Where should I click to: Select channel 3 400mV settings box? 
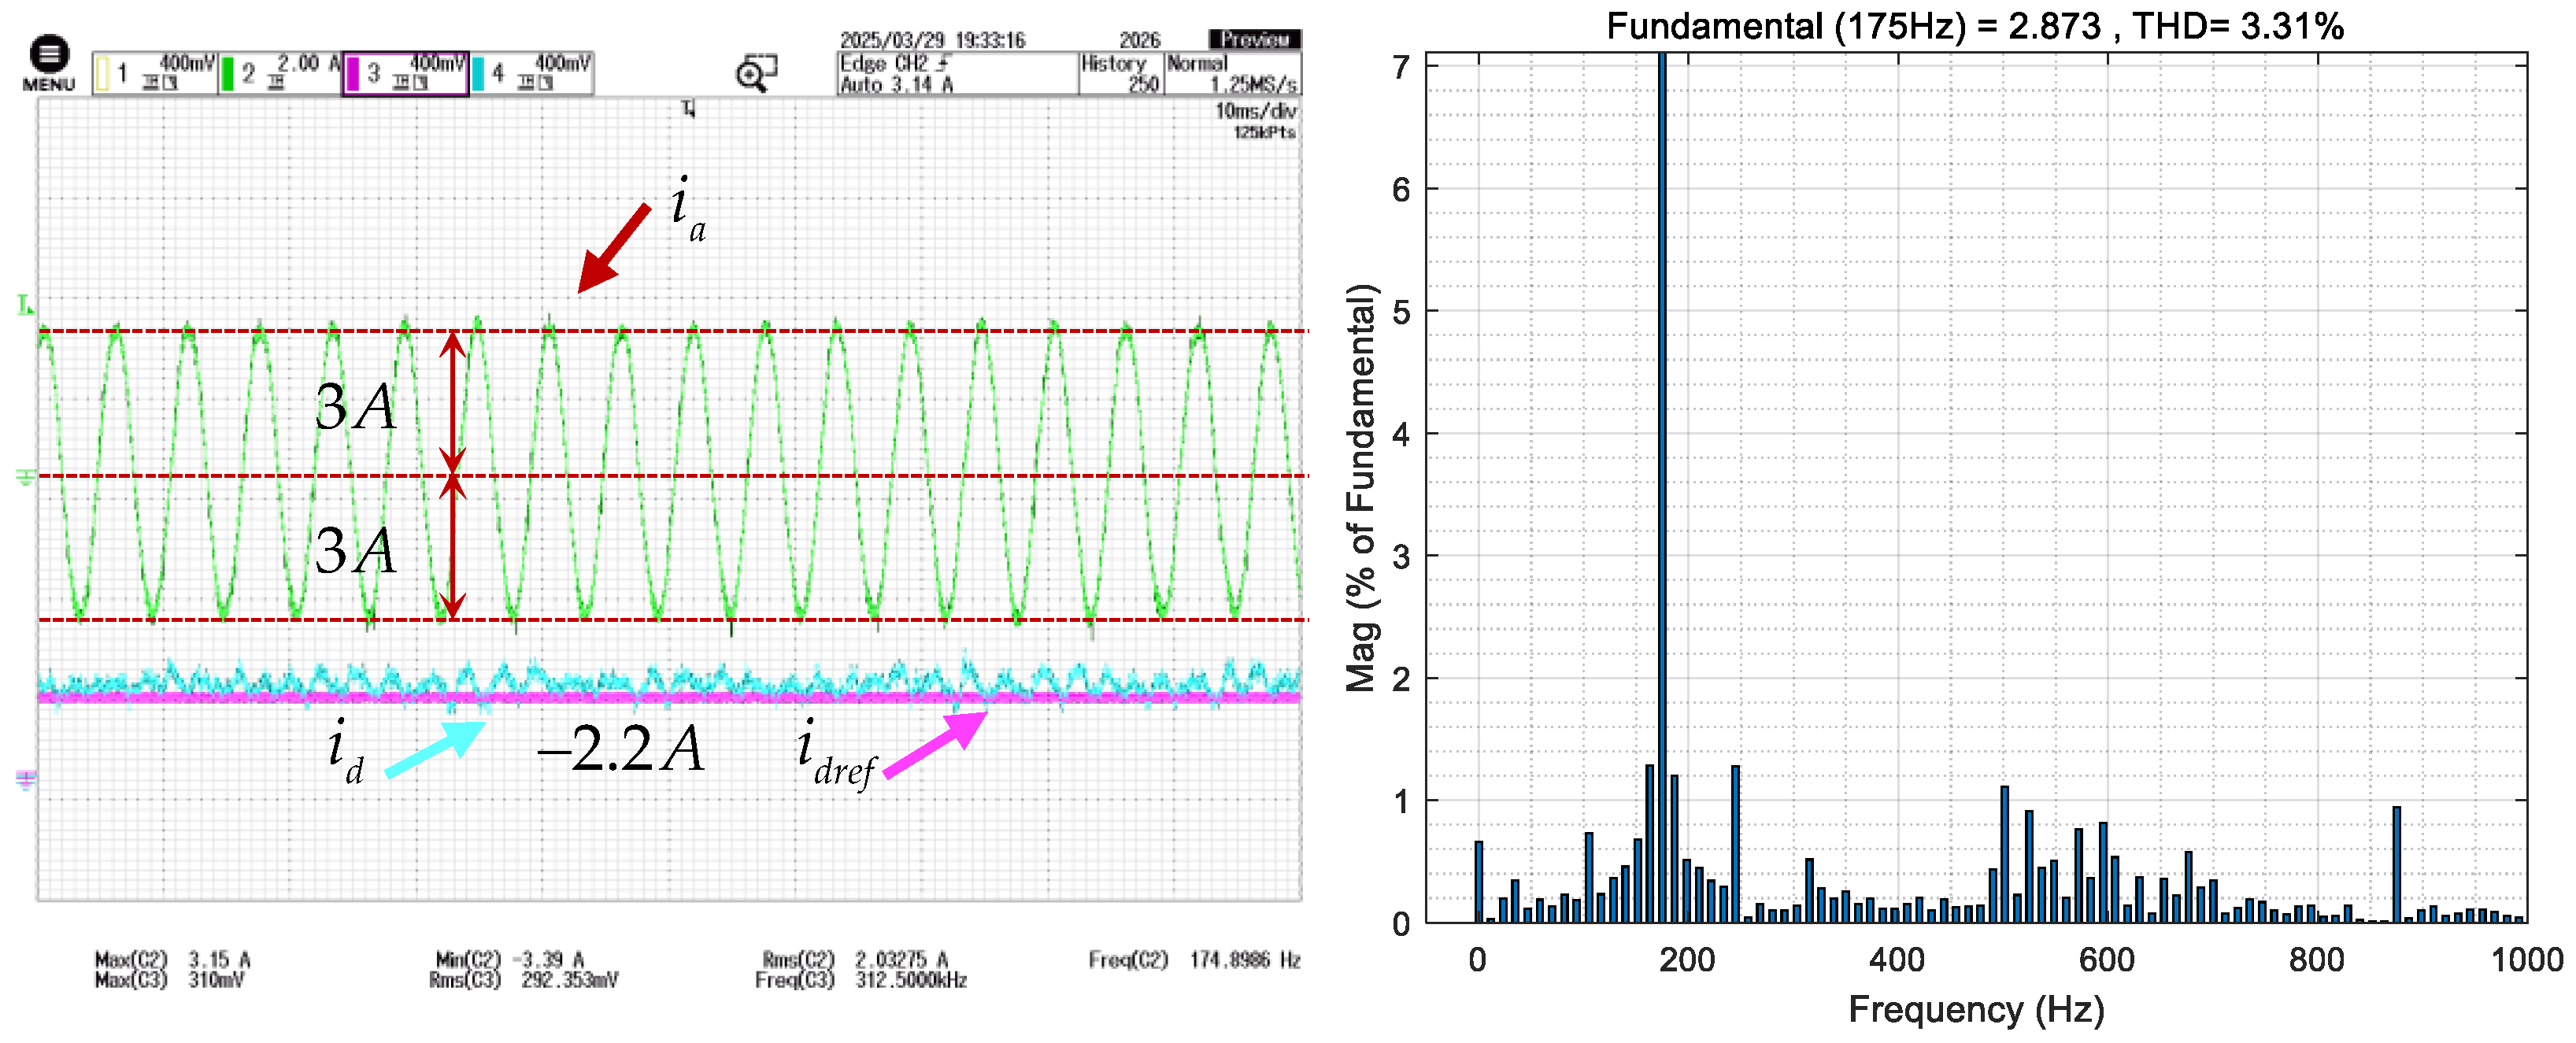pyautogui.click(x=405, y=73)
